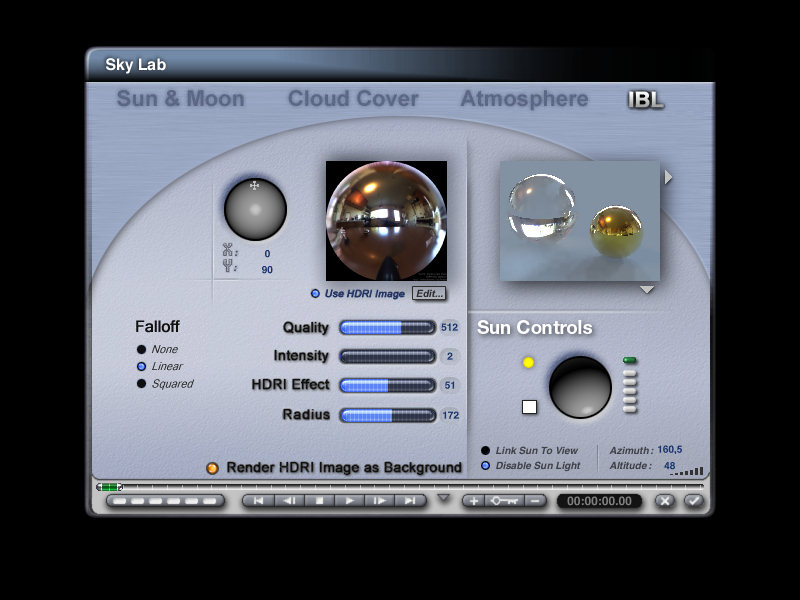The height and width of the screenshot is (600, 800).
Task: Open the preview dropdown triangle below render
Action: [x=647, y=290]
